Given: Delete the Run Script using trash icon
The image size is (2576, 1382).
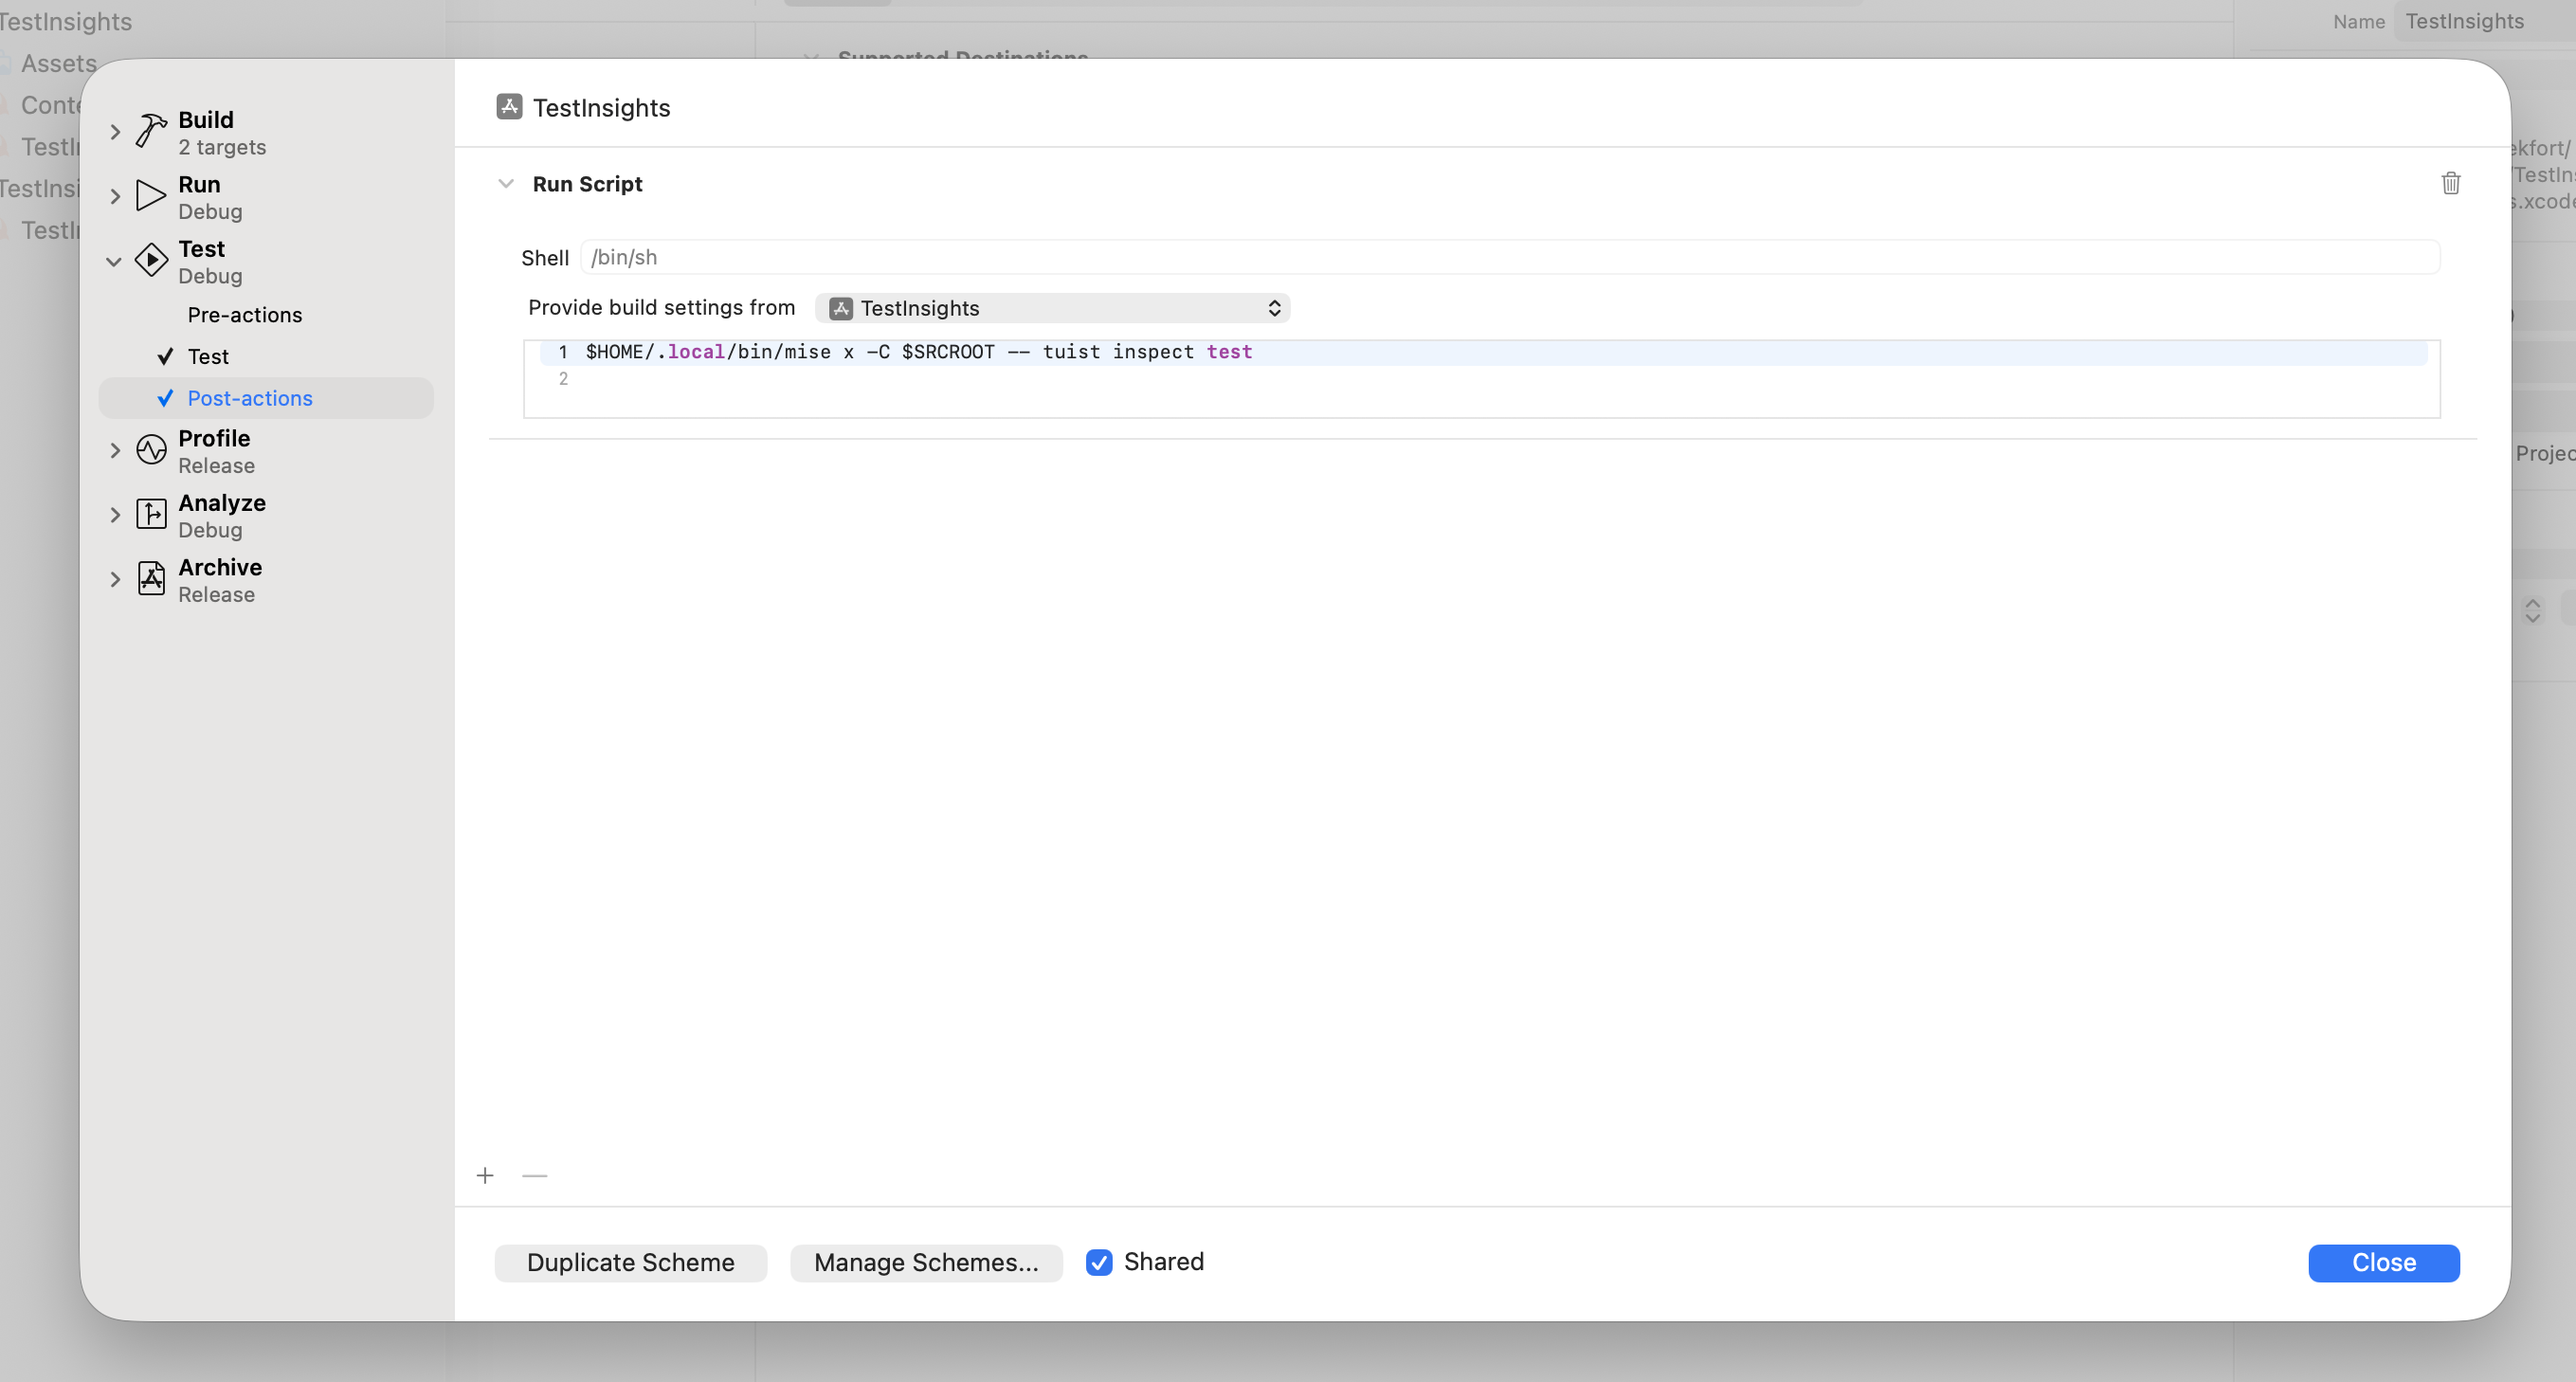Looking at the screenshot, I should [x=2451, y=183].
